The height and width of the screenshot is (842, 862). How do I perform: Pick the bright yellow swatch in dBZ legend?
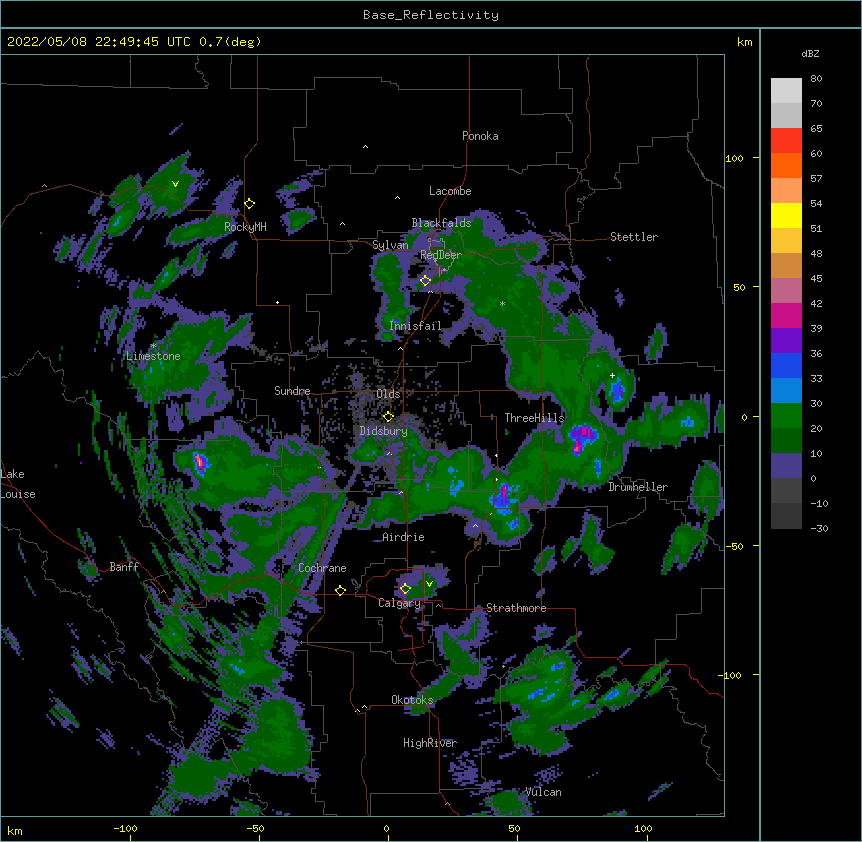click(x=786, y=215)
